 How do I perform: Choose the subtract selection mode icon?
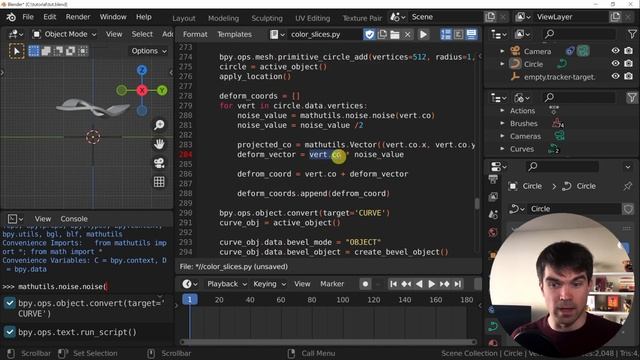(x=58, y=51)
